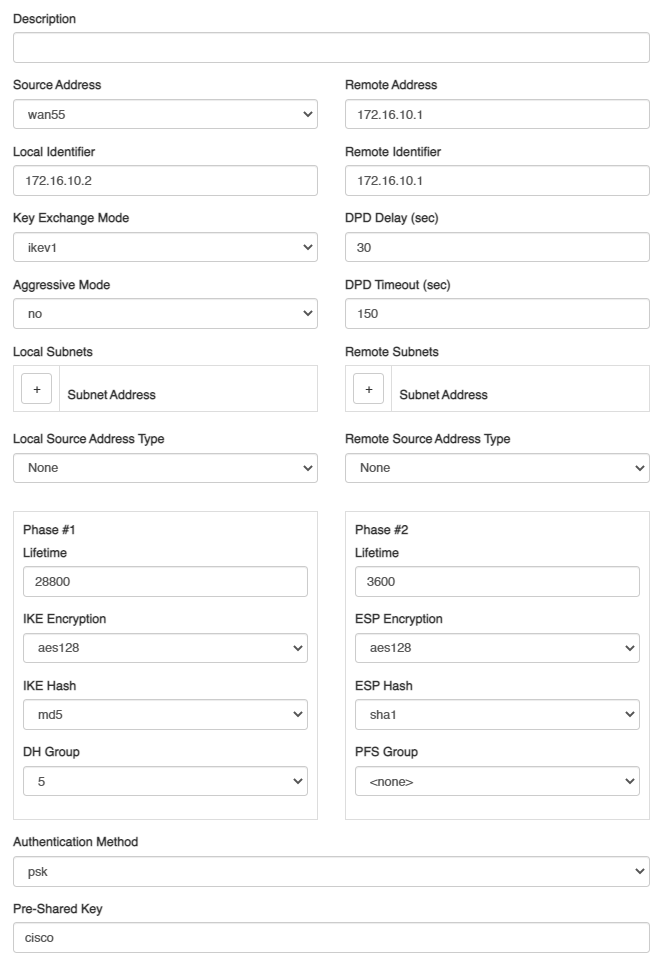Add a Remote Subnets entry with plus
This screenshot has width=664, height=966.
click(x=368, y=389)
